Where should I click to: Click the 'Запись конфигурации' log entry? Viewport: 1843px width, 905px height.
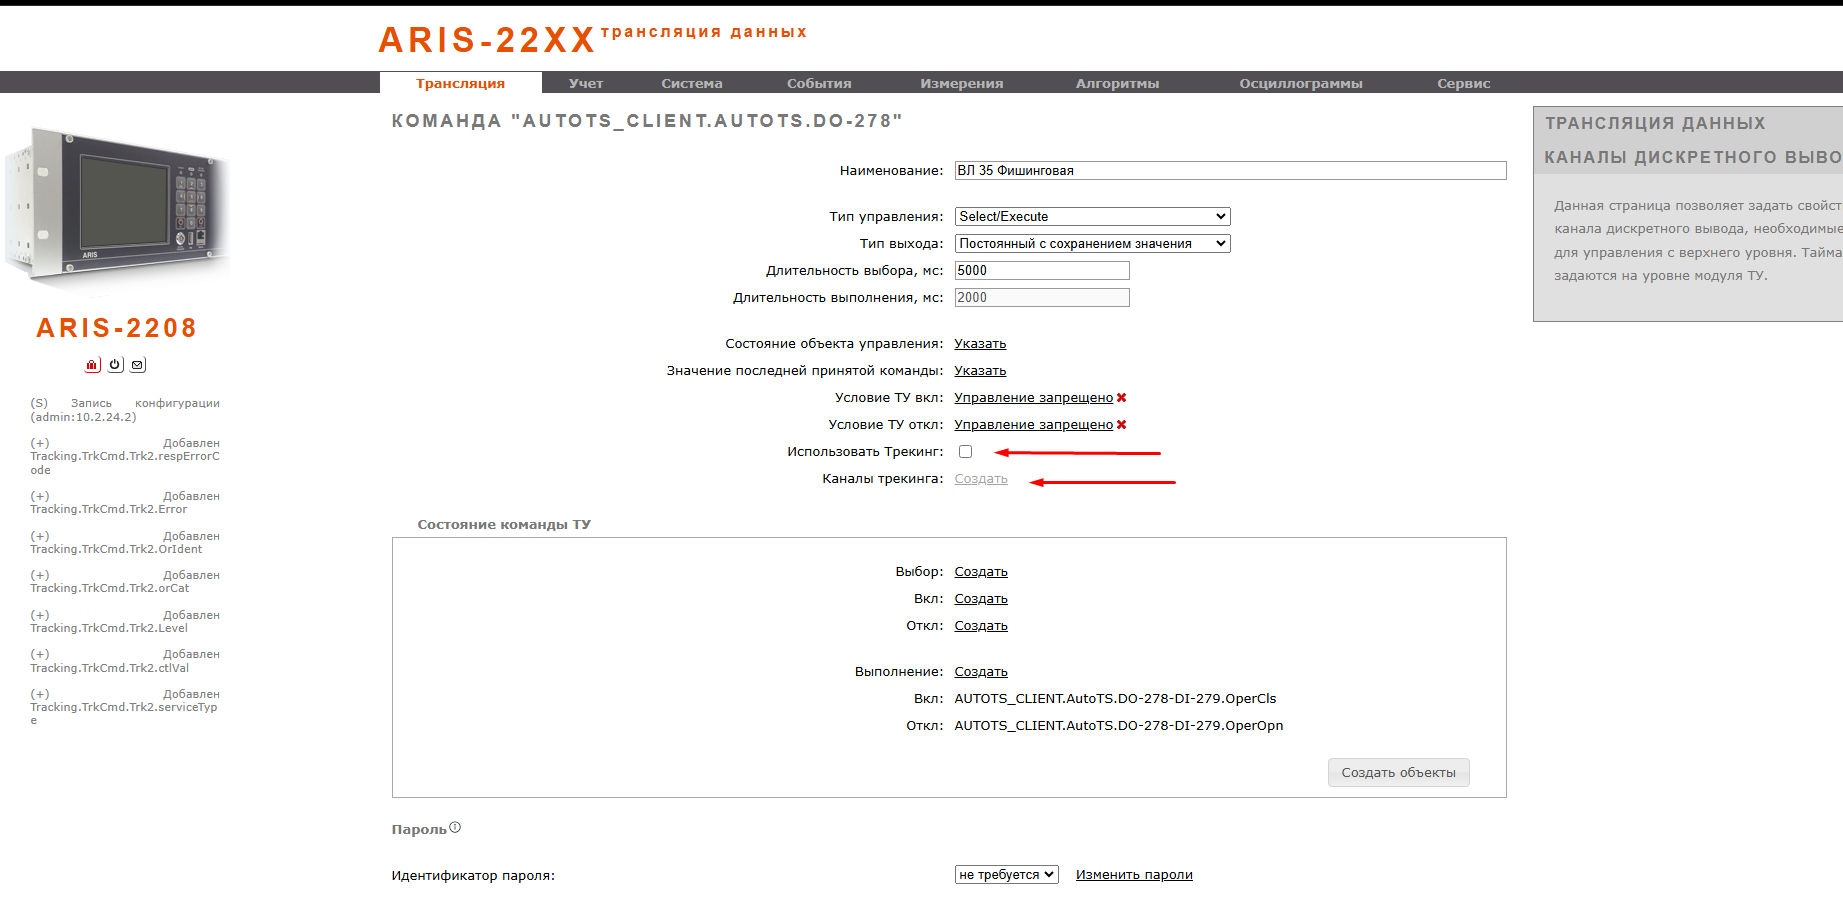[125, 410]
